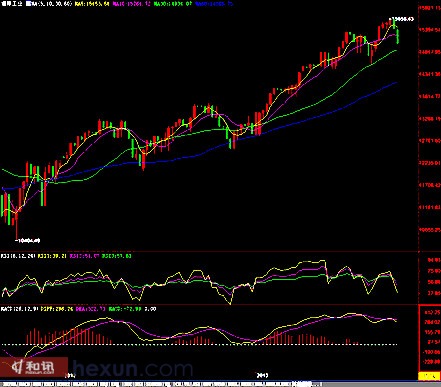Click the RSI3 green value label
This screenshot has height=387, width=441.
(116, 256)
